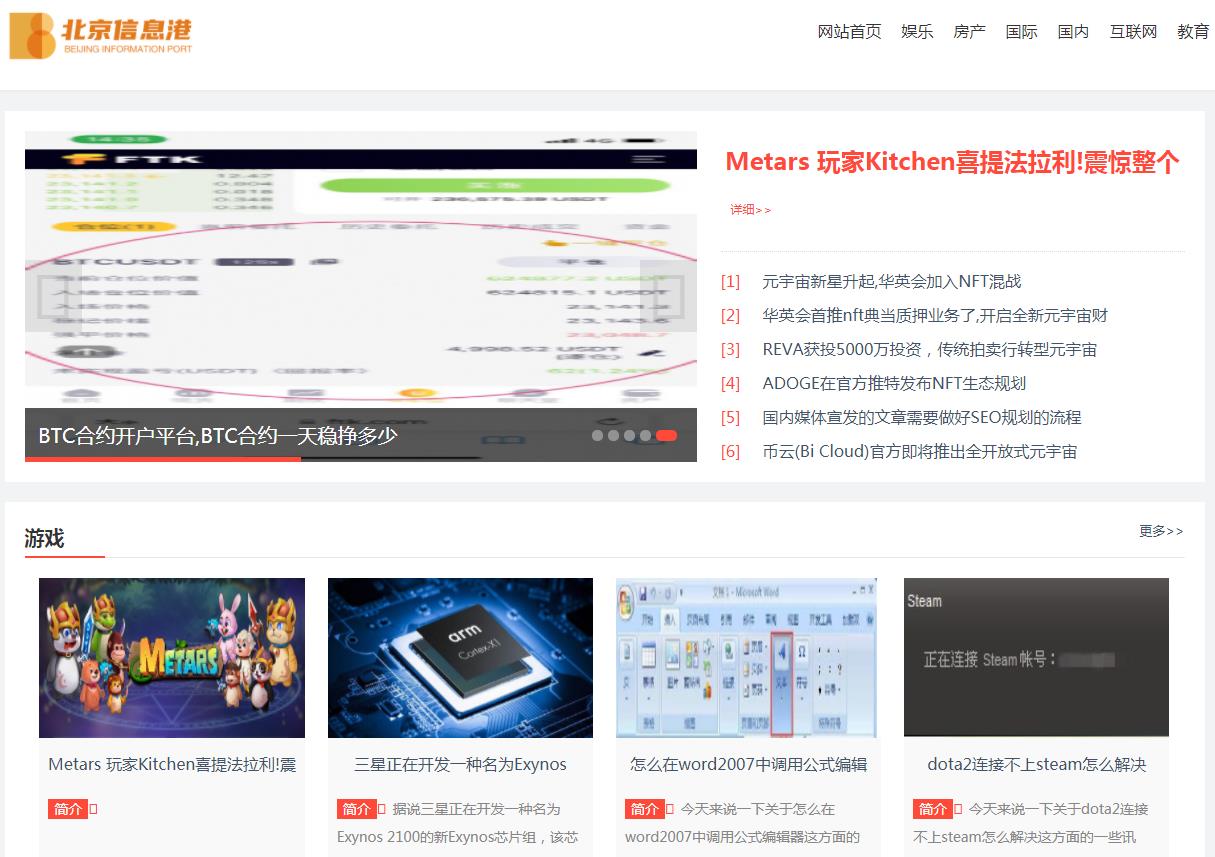This screenshot has height=857, width=1215.
Task: Open article 元宇宙新星升起,华英会加入NFT混战
Action: tap(891, 282)
